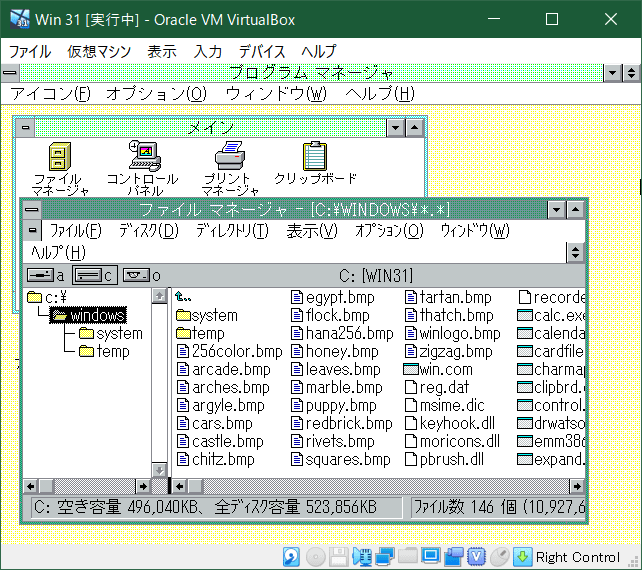Select the file hana256.bmp
This screenshot has width=642, height=570.
[x=342, y=333]
